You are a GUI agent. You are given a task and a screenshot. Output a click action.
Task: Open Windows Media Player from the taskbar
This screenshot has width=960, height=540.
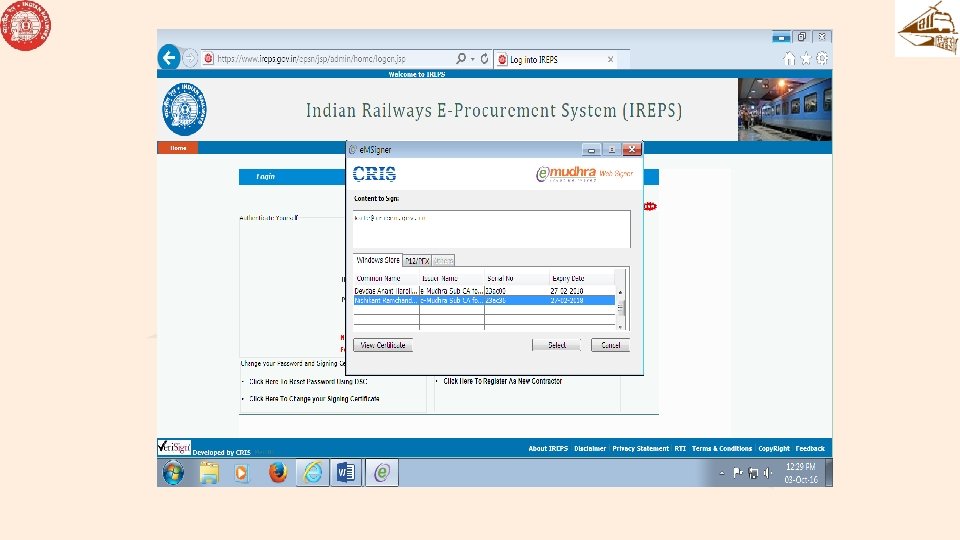click(x=241, y=473)
